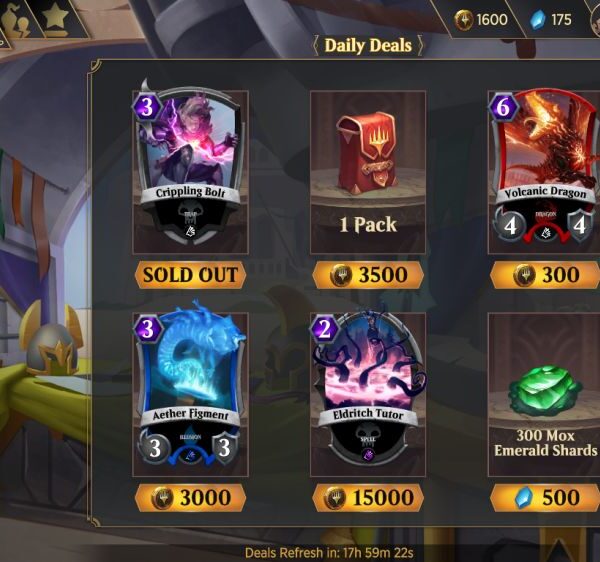The height and width of the screenshot is (562, 600).
Task: Click the gold coin currency icon
Action: point(464,20)
